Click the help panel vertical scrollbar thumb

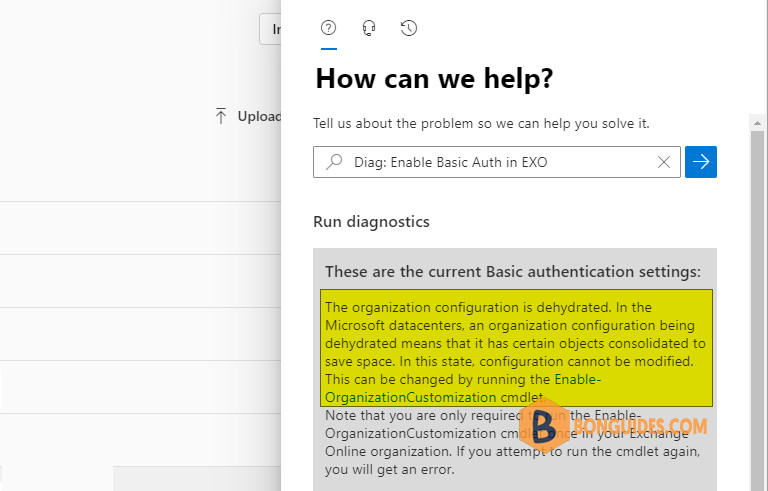coord(757,309)
